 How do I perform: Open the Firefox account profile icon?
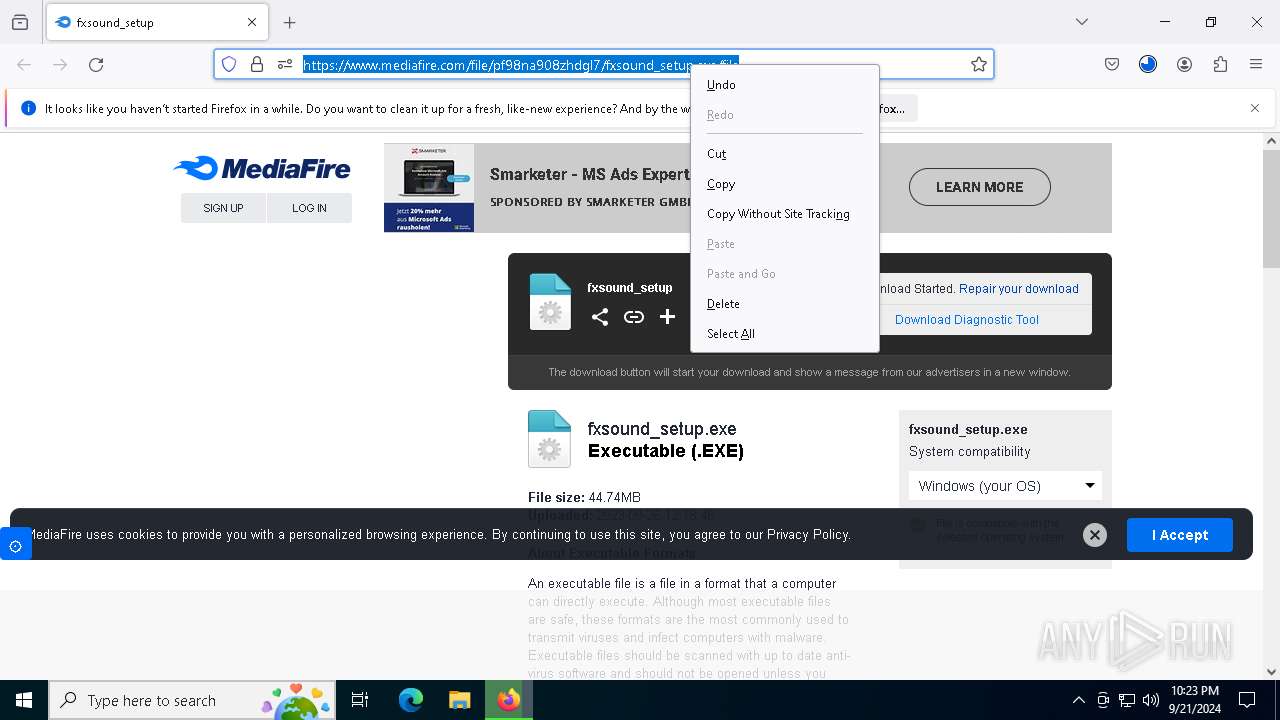click(x=1184, y=64)
